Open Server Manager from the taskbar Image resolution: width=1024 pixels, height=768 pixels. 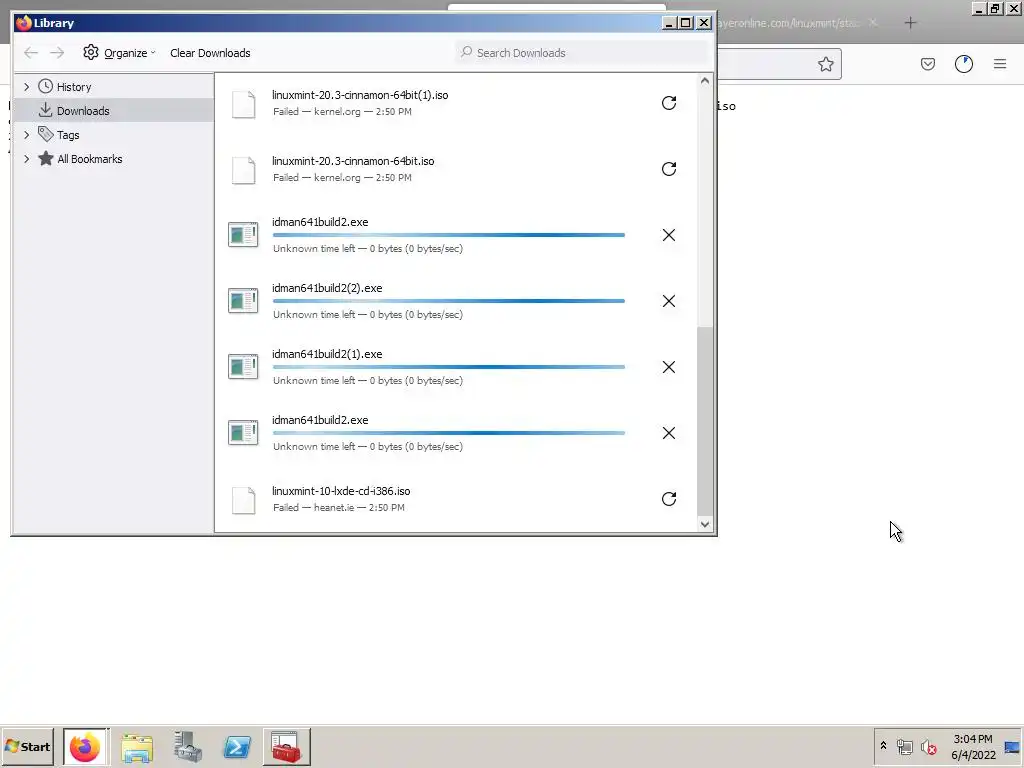coord(188,747)
